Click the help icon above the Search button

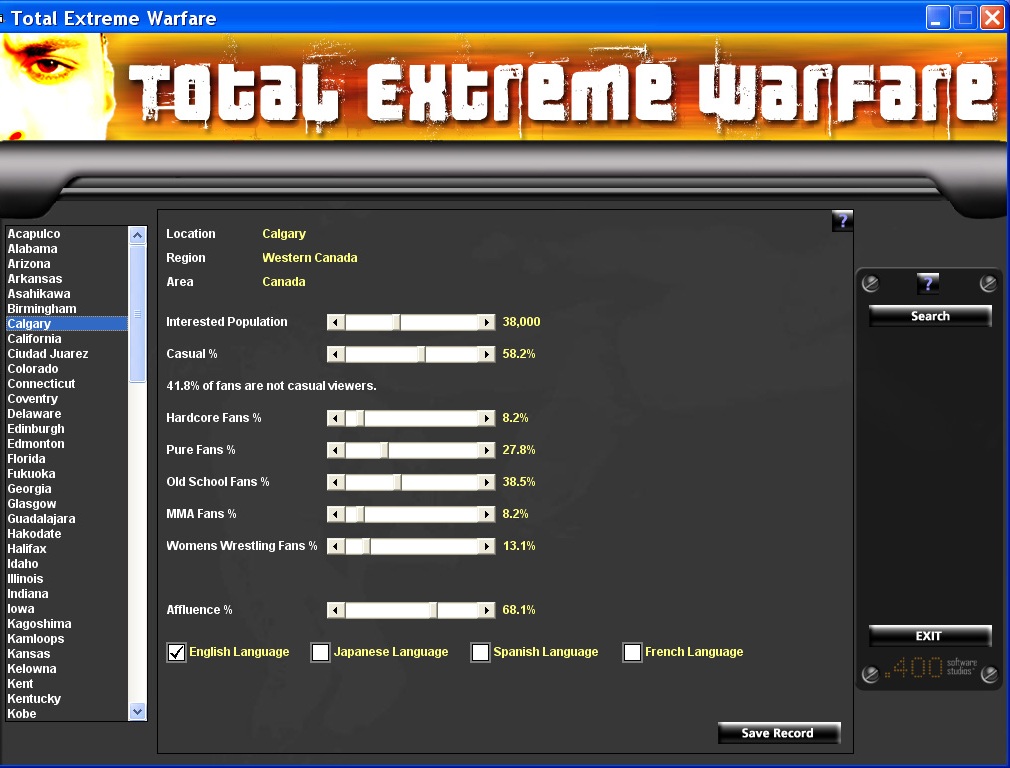pyautogui.click(x=928, y=284)
